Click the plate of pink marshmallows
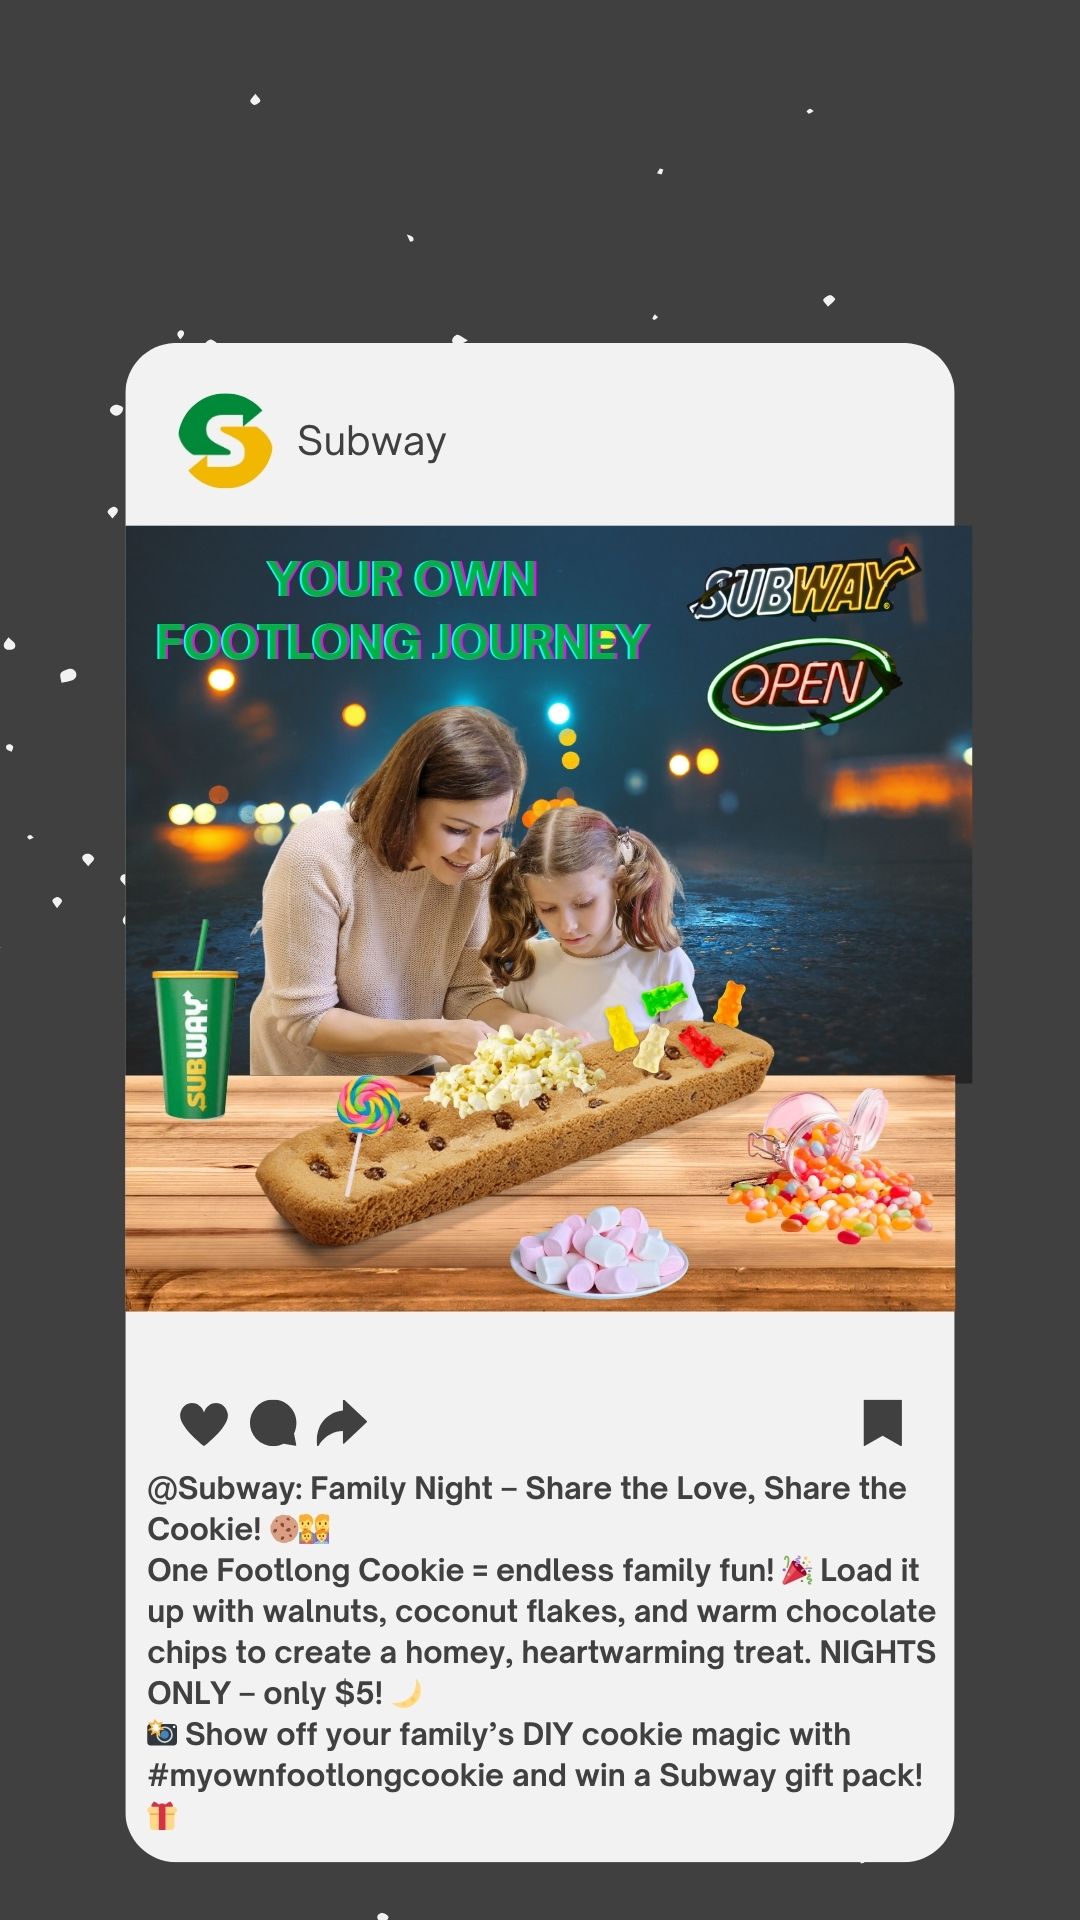The image size is (1080, 1920). 600,1253
